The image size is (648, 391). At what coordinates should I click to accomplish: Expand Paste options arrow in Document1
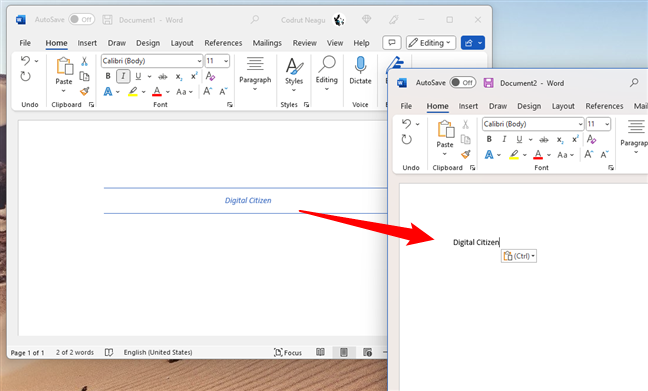(x=64, y=91)
